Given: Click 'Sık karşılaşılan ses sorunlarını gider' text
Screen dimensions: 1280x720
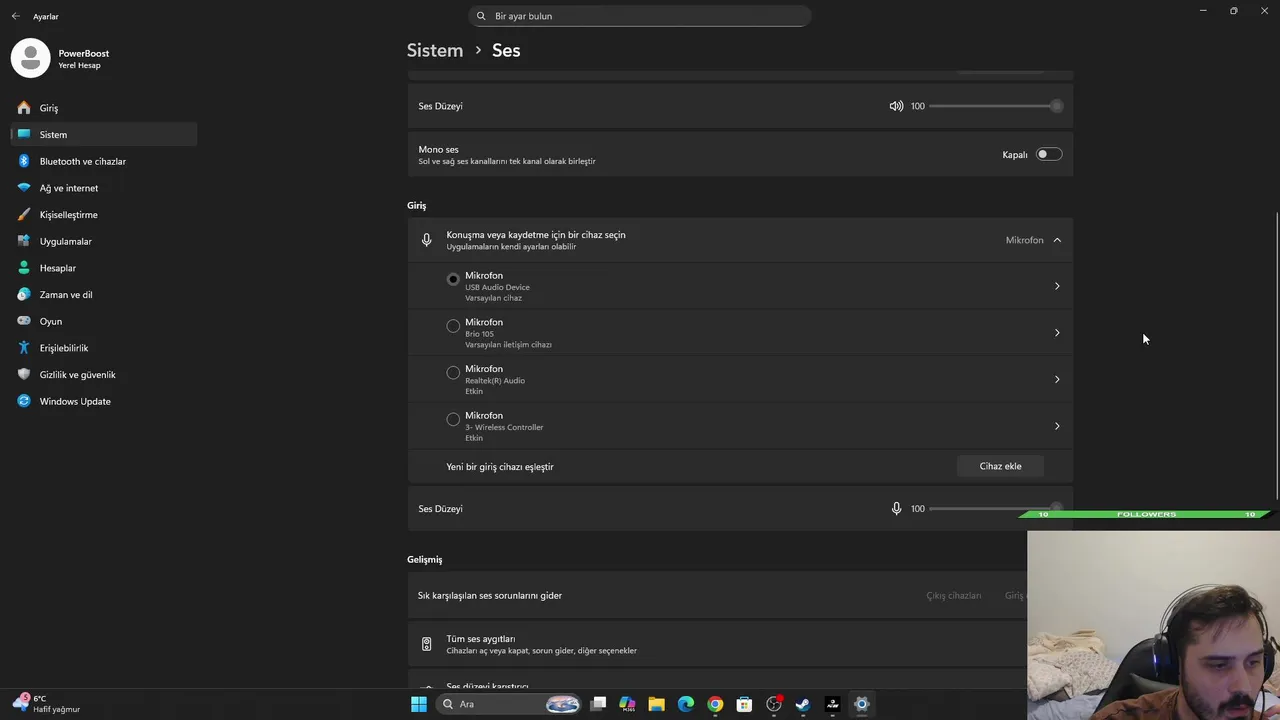Looking at the screenshot, I should 490,595.
